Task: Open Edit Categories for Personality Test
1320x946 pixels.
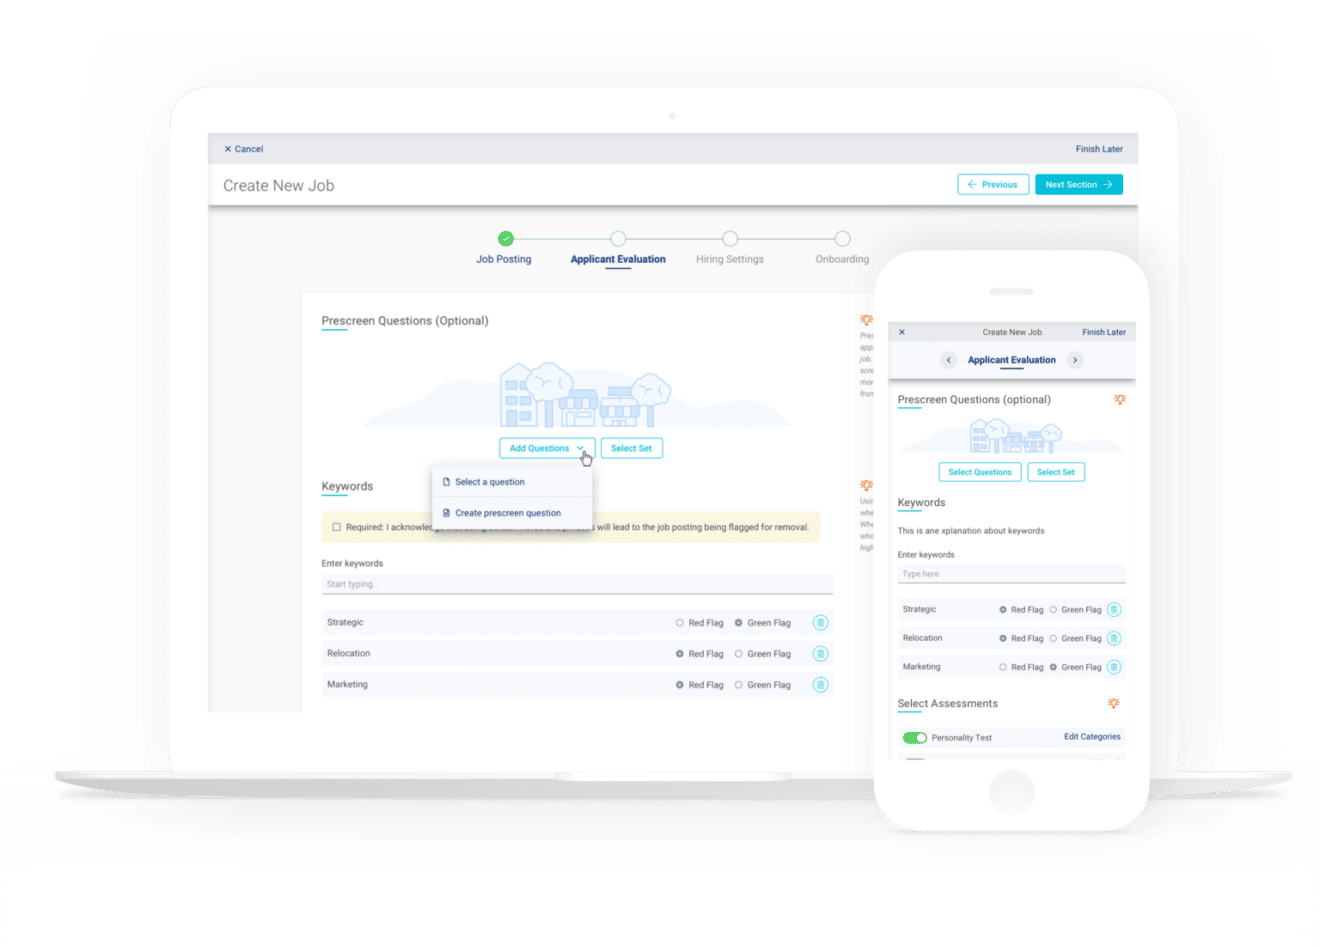Action: tap(1092, 736)
